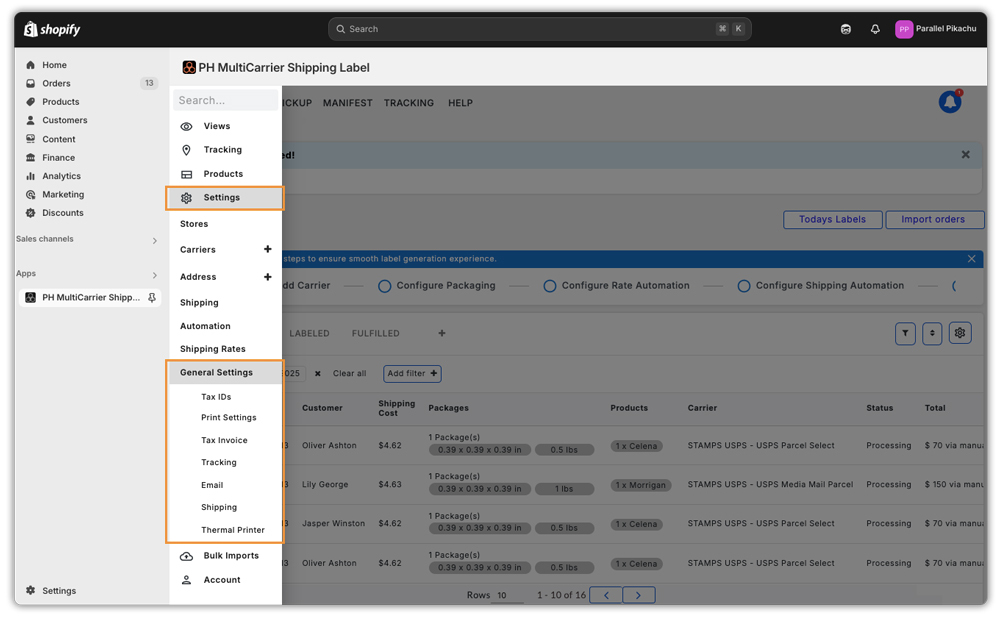The width and height of the screenshot is (1000, 617).
Task: Add a new orders tab with plus
Action: tap(442, 333)
